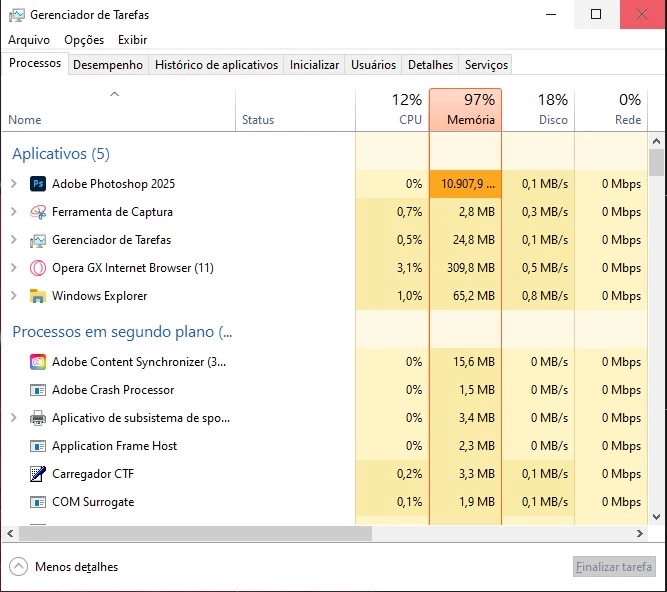Click the Menos detalhes circle arrow icon
The width and height of the screenshot is (667, 592).
(18, 566)
